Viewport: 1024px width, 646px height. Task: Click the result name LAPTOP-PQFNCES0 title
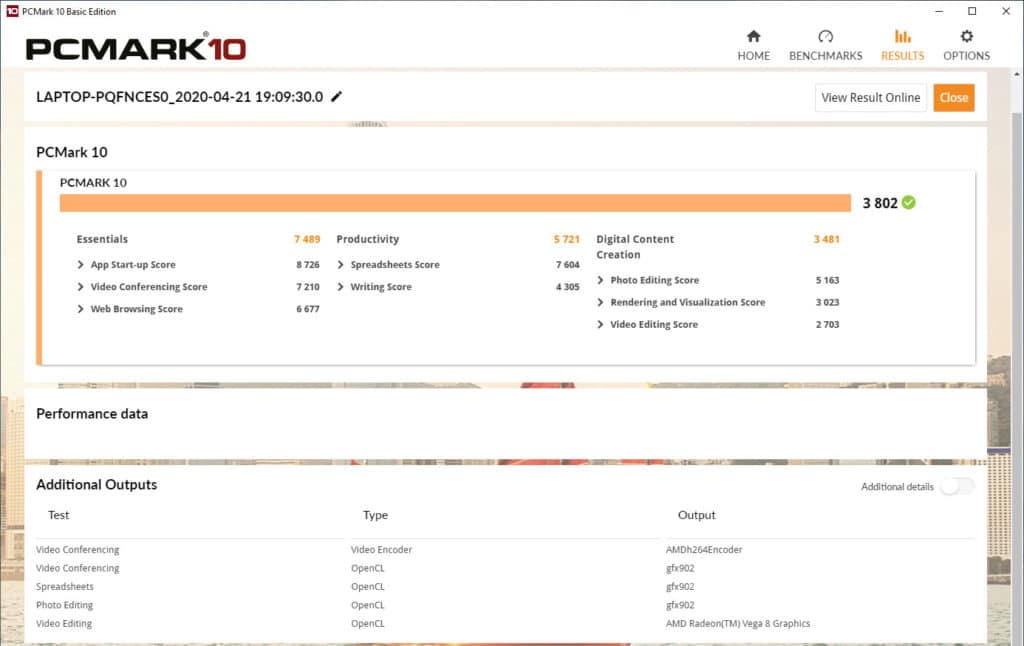coord(180,97)
